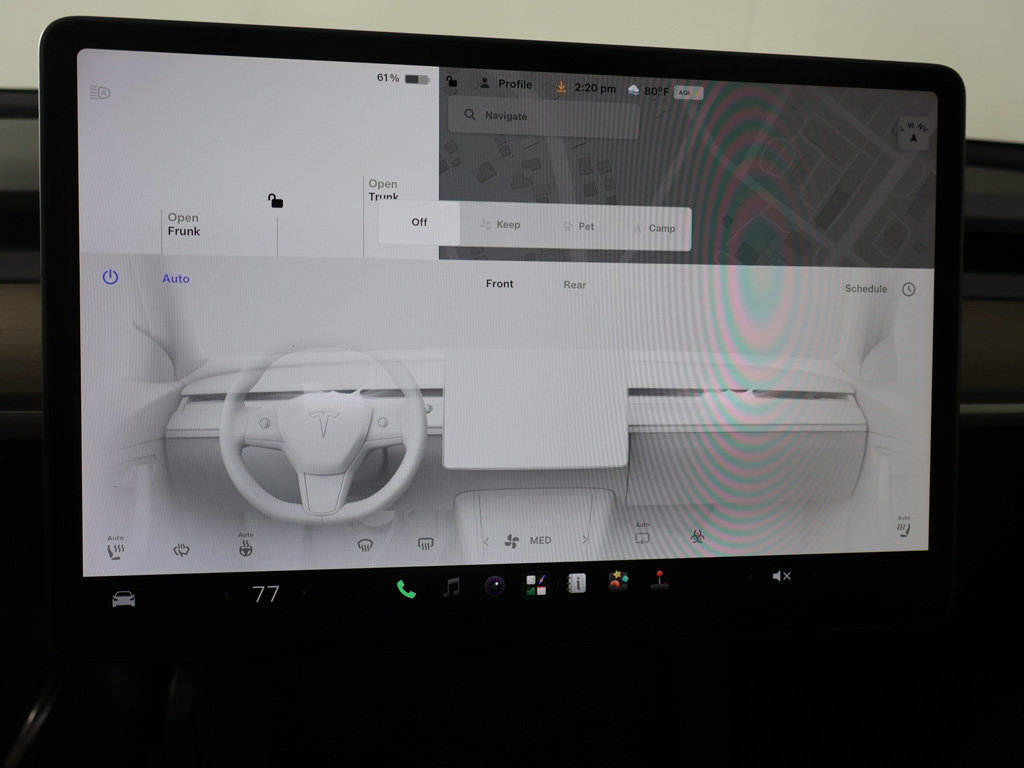1024x768 pixels.
Task: Tap the map compass orientation button
Action: pyautogui.click(x=914, y=133)
